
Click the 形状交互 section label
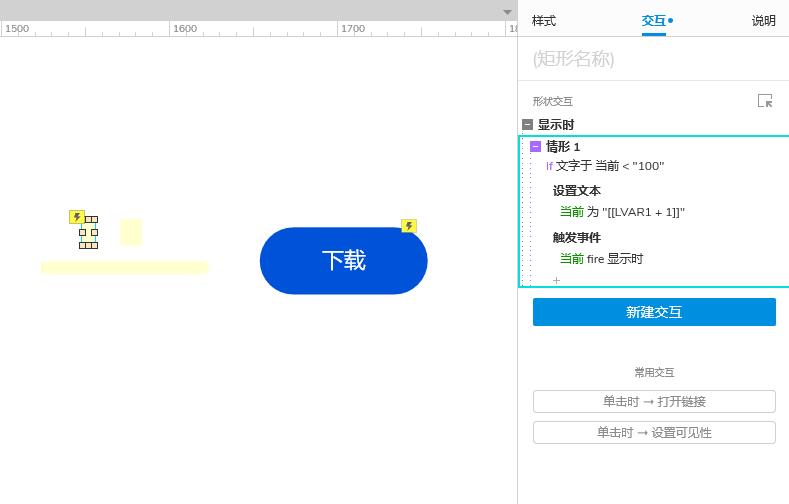coord(553,101)
